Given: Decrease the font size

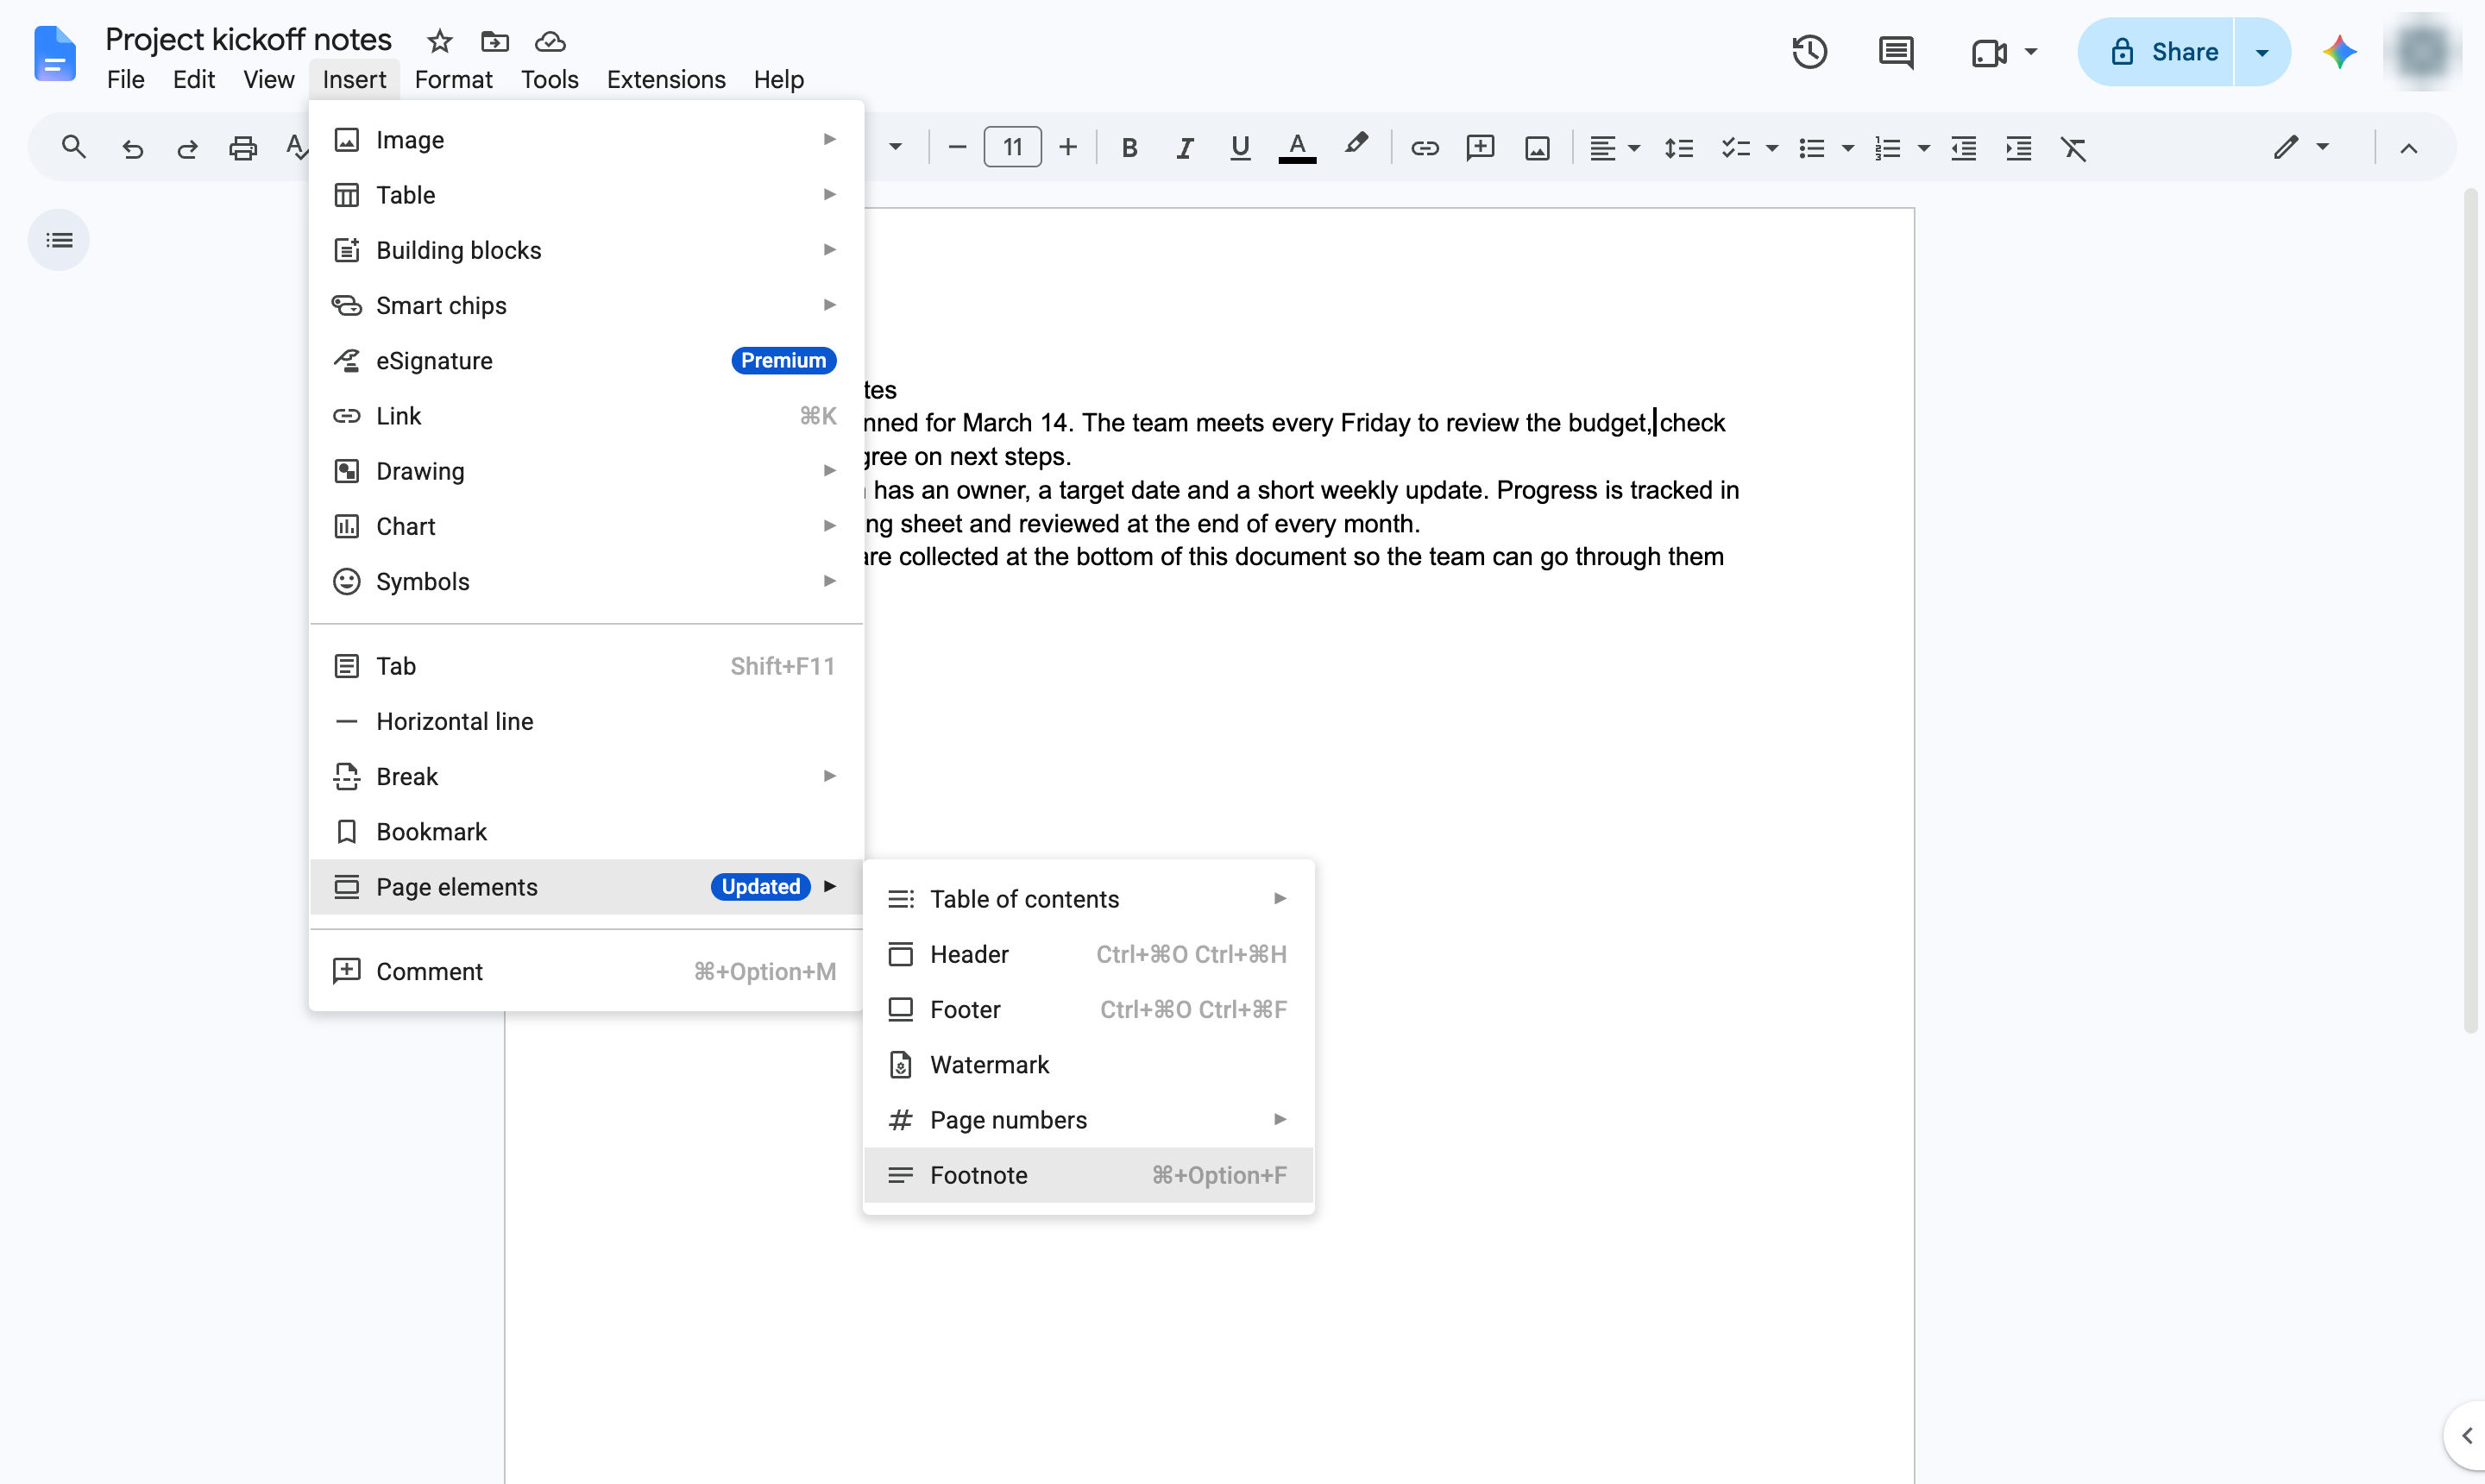Looking at the screenshot, I should pyautogui.click(x=957, y=148).
